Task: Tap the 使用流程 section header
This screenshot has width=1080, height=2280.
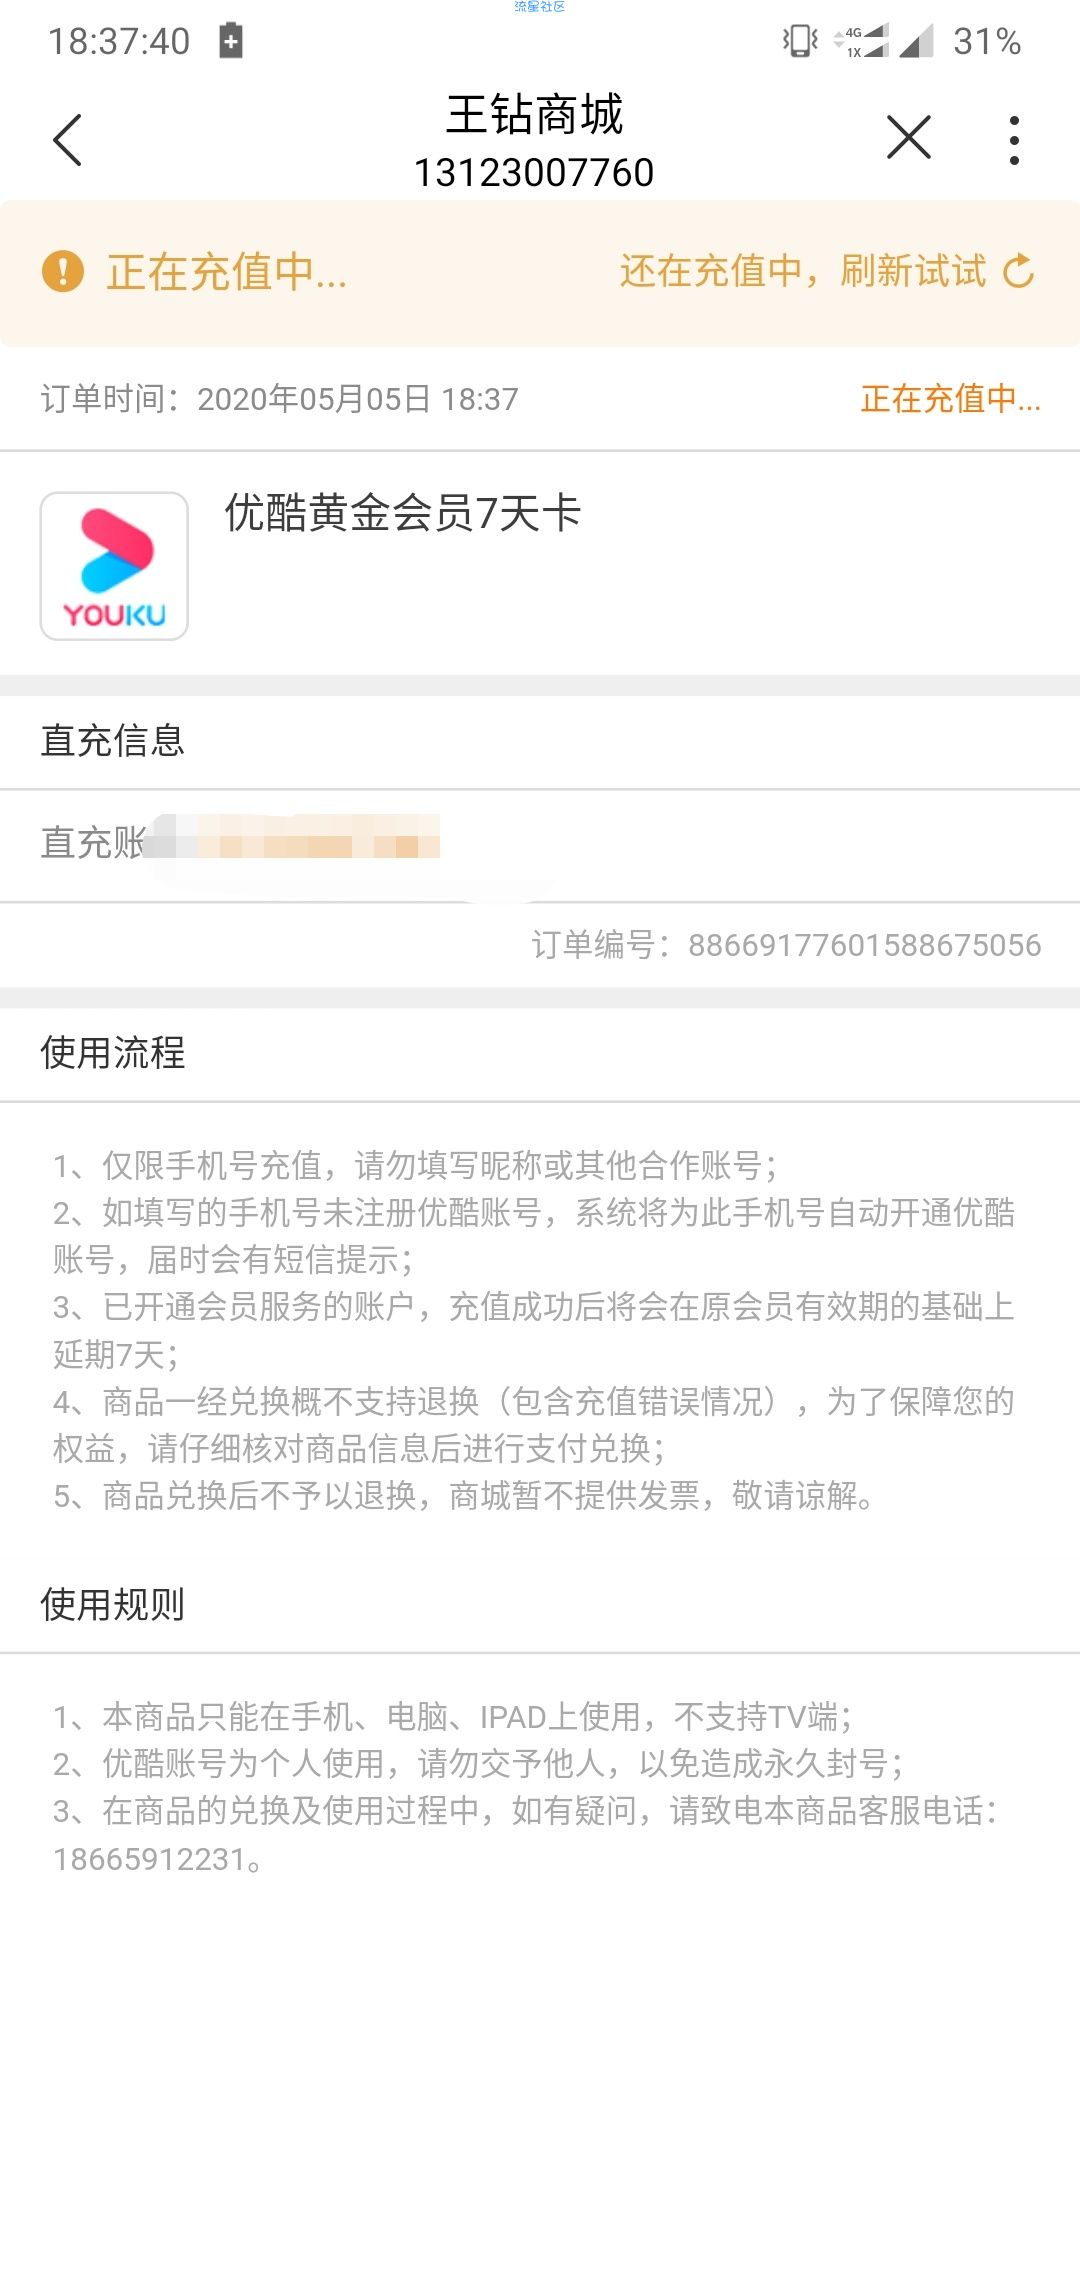Action: tap(112, 1053)
